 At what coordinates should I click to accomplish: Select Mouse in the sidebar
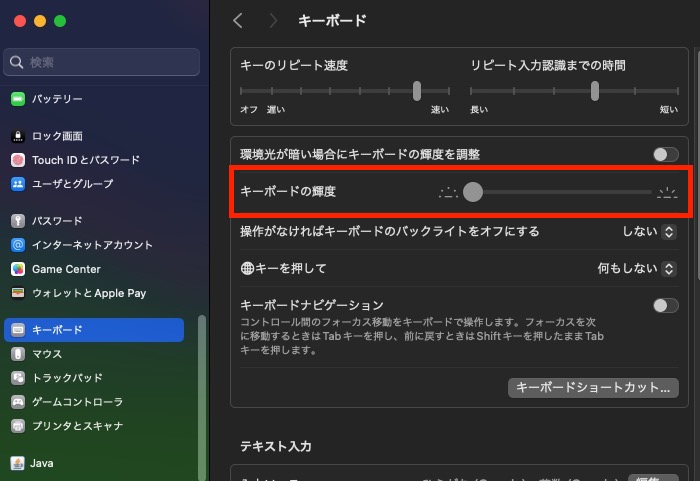[47, 354]
